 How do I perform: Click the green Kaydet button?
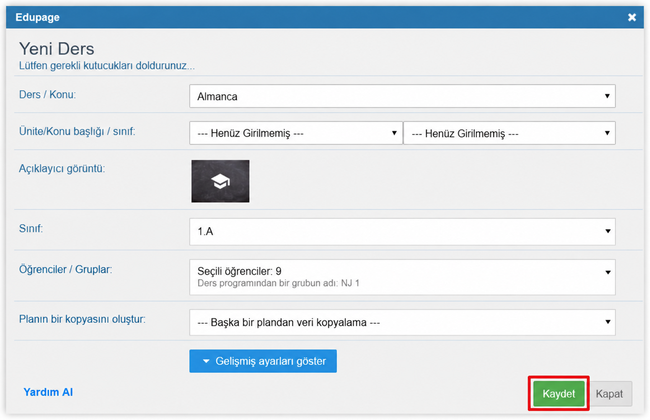pos(558,393)
